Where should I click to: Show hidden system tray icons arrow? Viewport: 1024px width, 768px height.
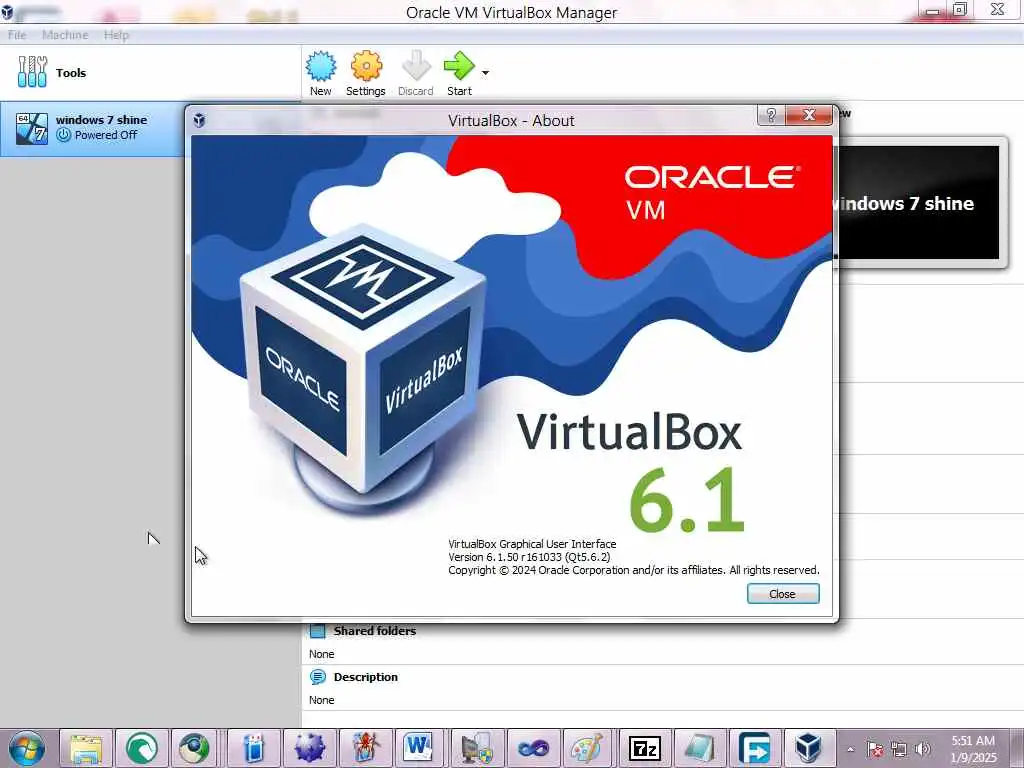click(850, 749)
